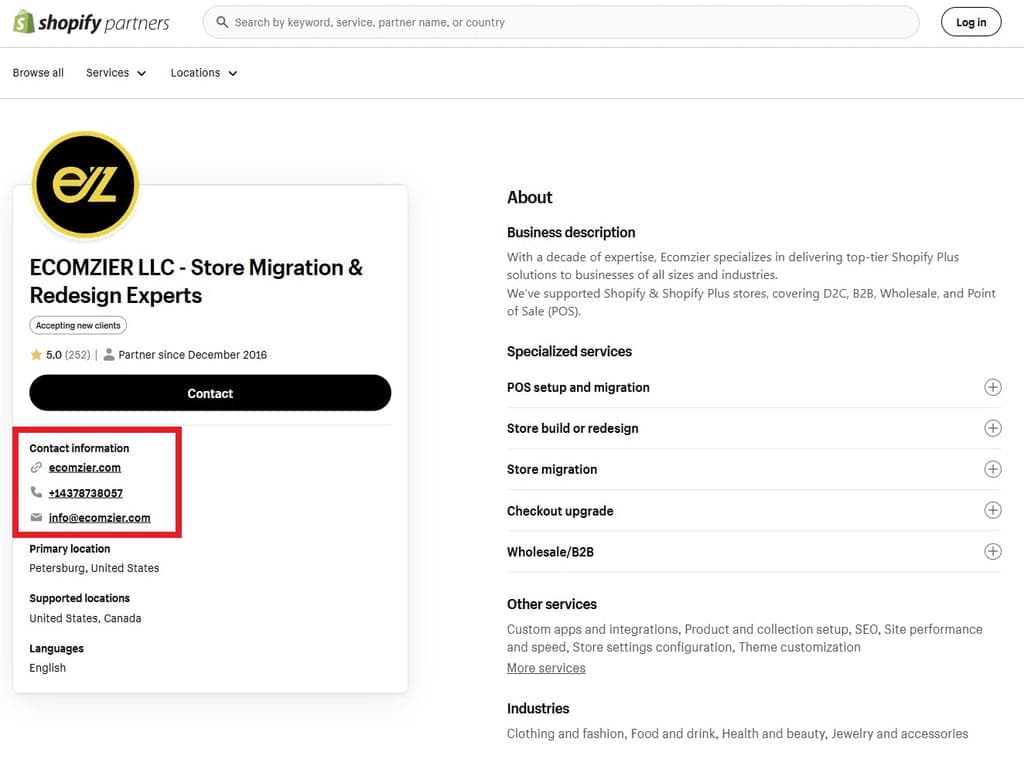Focus the partner search field
Image resolution: width=1024 pixels, height=759 pixels.
[x=561, y=22]
